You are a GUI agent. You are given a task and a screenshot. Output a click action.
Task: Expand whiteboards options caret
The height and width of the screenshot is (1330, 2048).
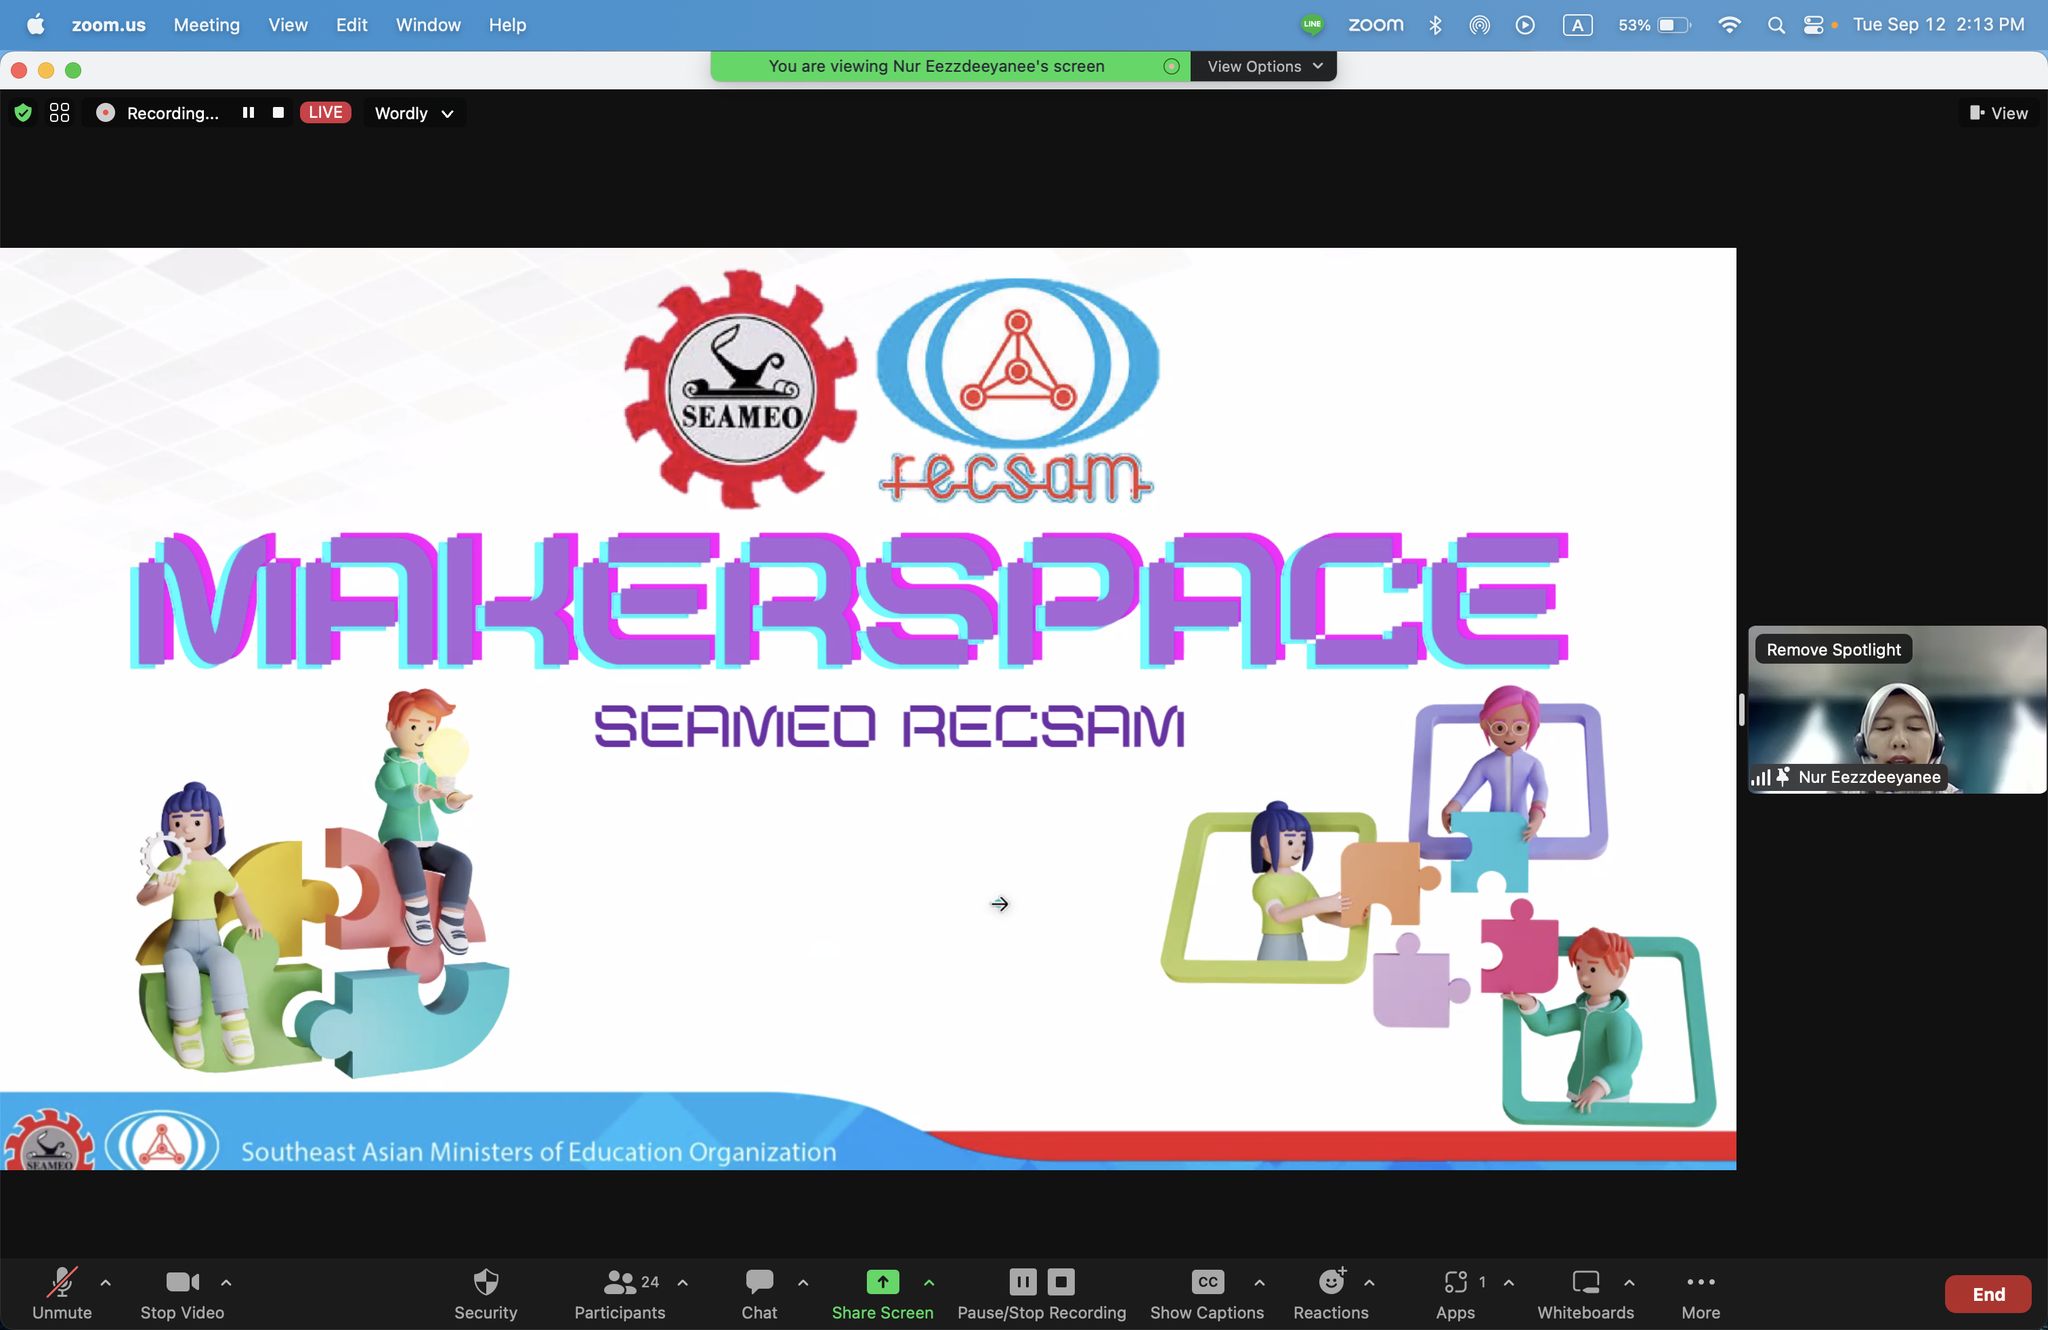point(1629,1282)
